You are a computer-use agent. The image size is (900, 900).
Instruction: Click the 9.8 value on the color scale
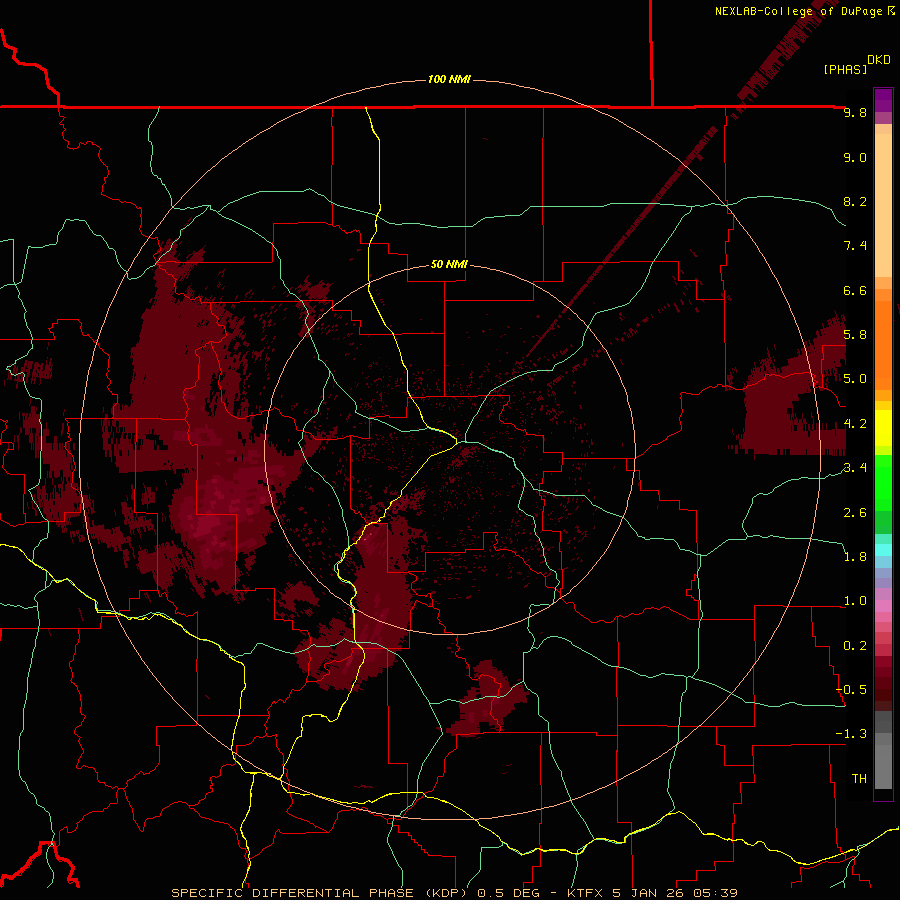pos(855,112)
